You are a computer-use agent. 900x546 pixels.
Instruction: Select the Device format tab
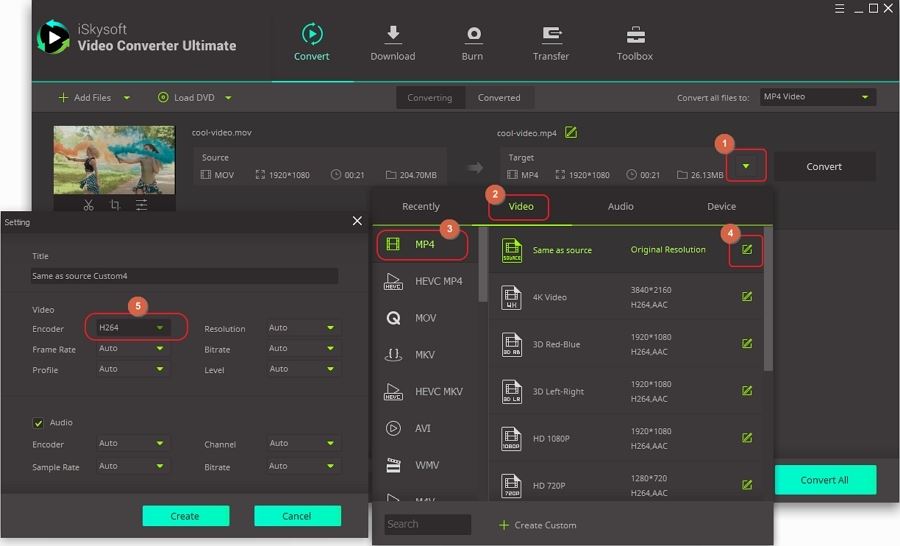(x=721, y=206)
